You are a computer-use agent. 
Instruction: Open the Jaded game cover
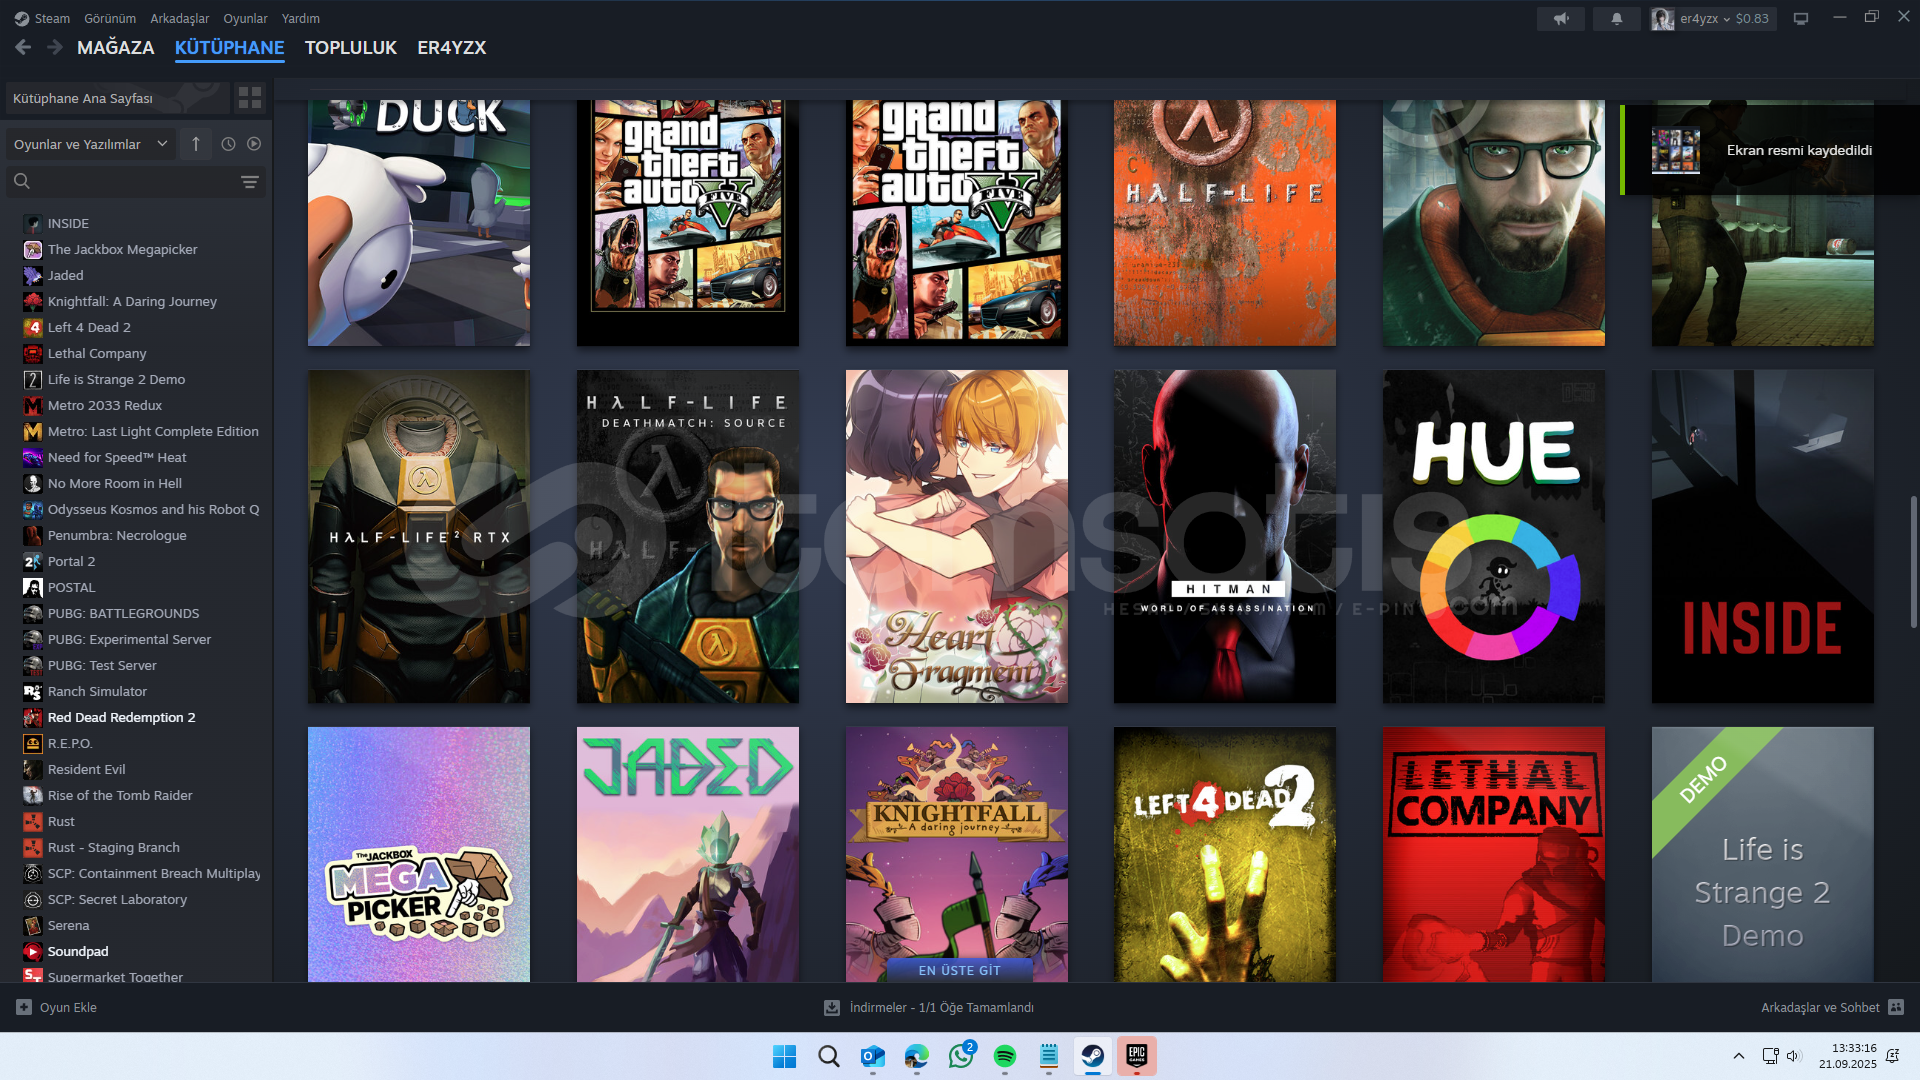pos(688,854)
